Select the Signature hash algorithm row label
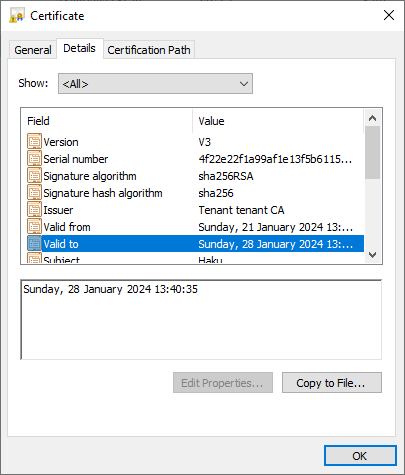The width and height of the screenshot is (405, 475). click(x=103, y=193)
